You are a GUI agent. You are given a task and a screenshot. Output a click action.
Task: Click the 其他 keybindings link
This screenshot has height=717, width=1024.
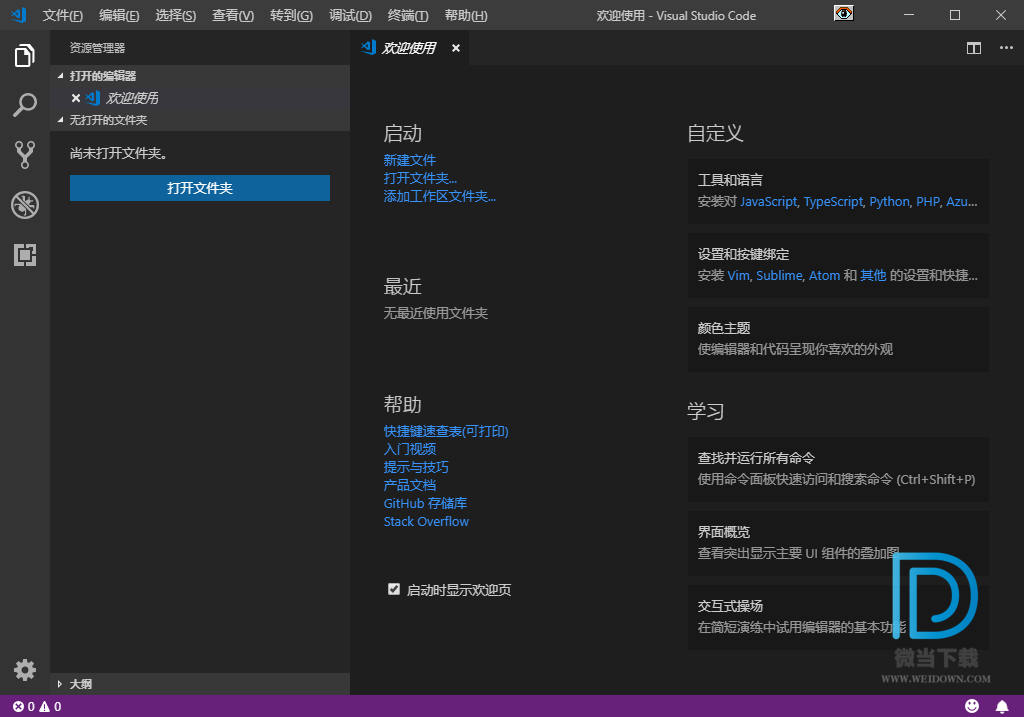tap(873, 276)
